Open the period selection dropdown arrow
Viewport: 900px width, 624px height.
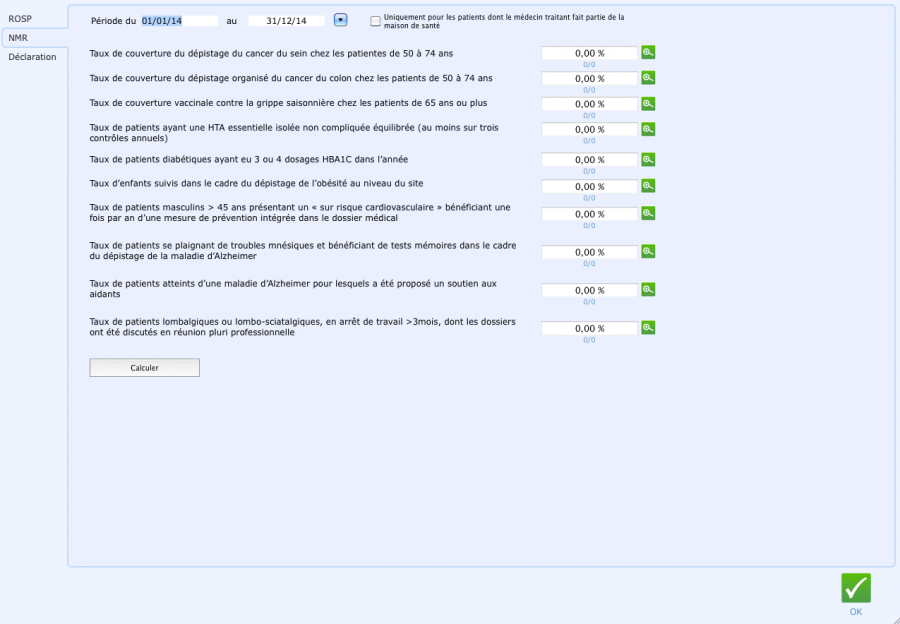pyautogui.click(x=340, y=20)
